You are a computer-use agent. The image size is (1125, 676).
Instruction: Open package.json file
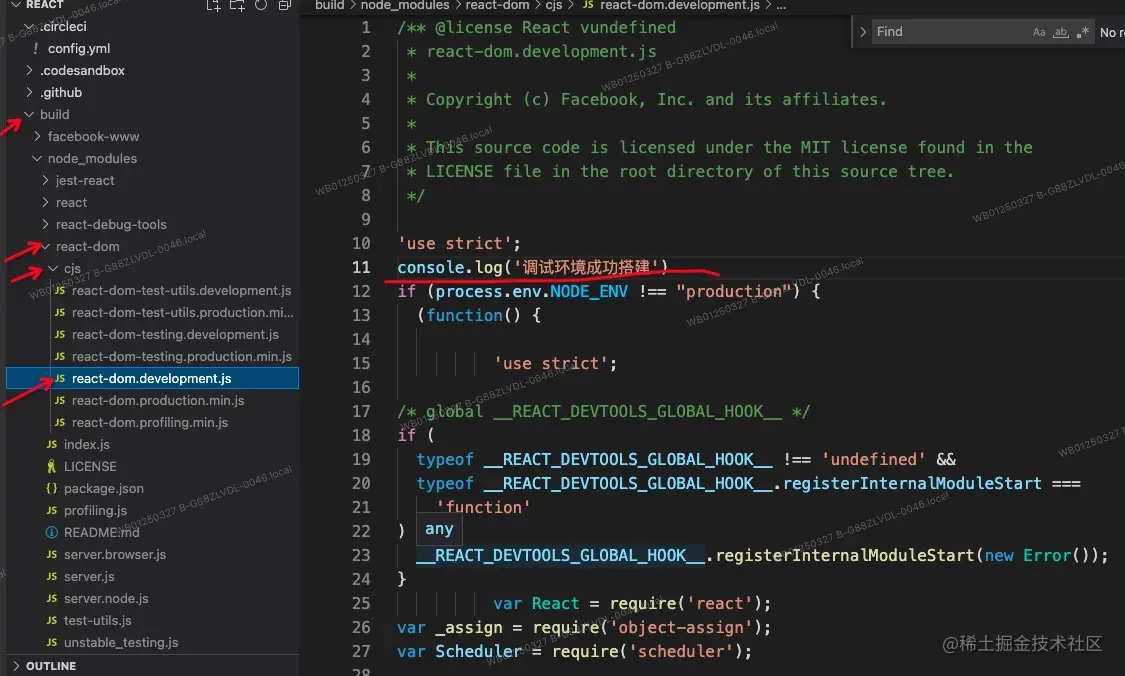click(x=103, y=489)
